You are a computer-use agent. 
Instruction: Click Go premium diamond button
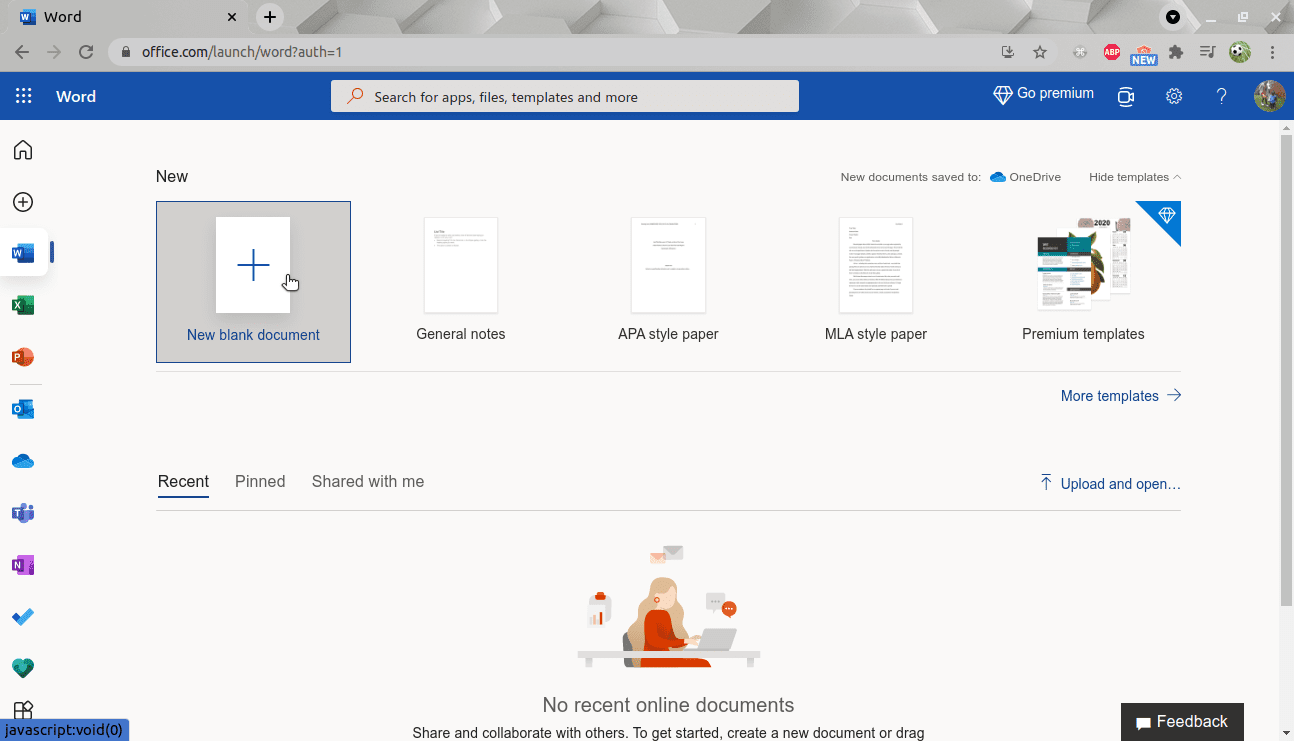click(x=1044, y=94)
